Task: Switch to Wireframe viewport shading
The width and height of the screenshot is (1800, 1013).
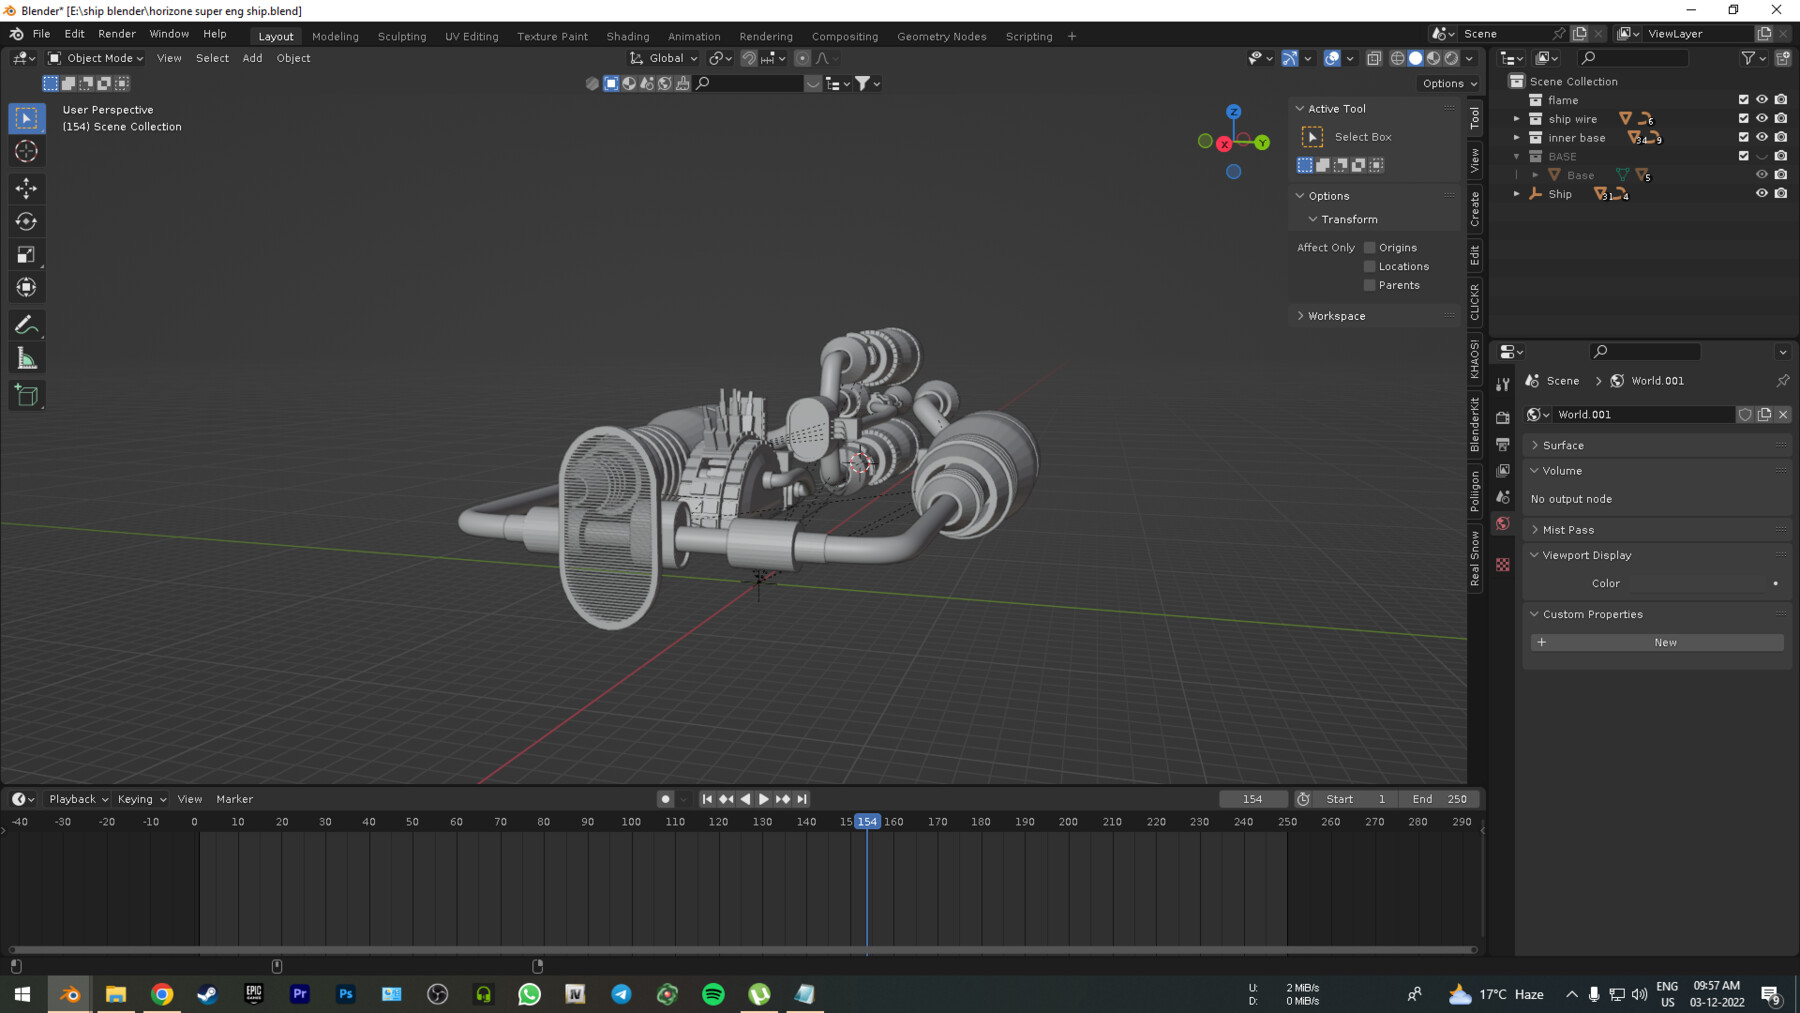Action: pyautogui.click(x=1397, y=58)
